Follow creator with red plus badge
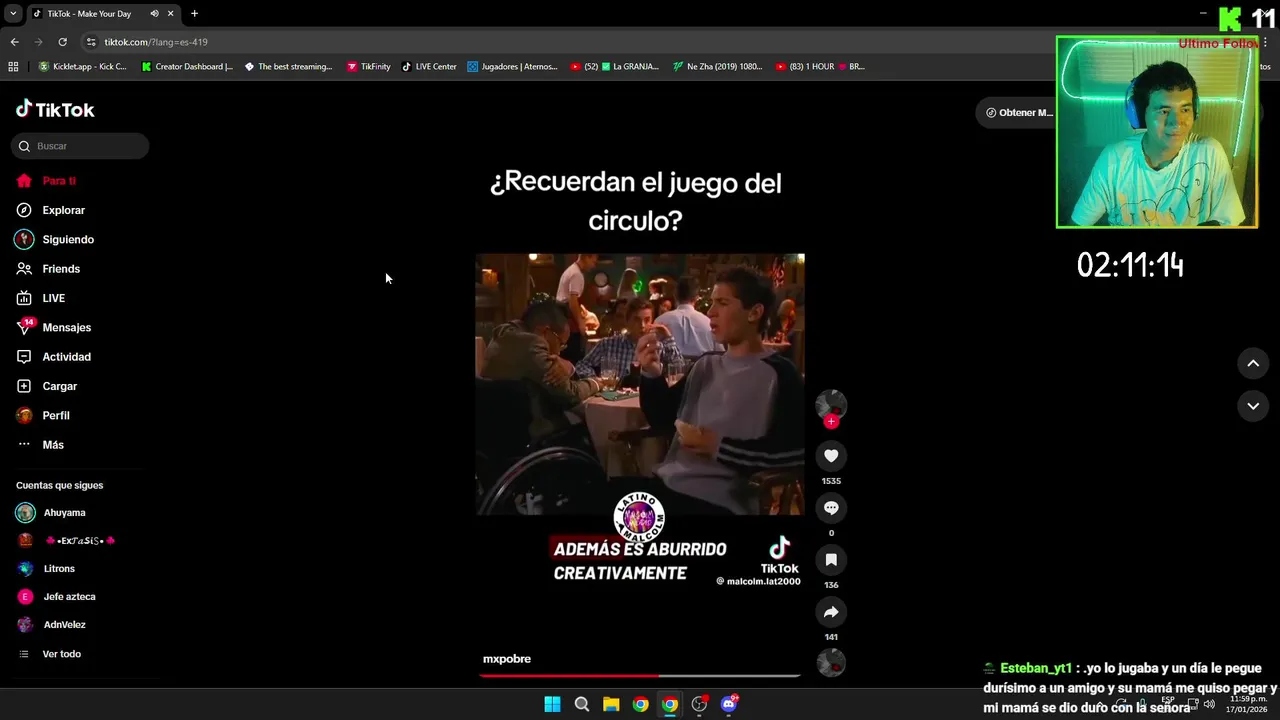The image size is (1280, 720). [831, 421]
